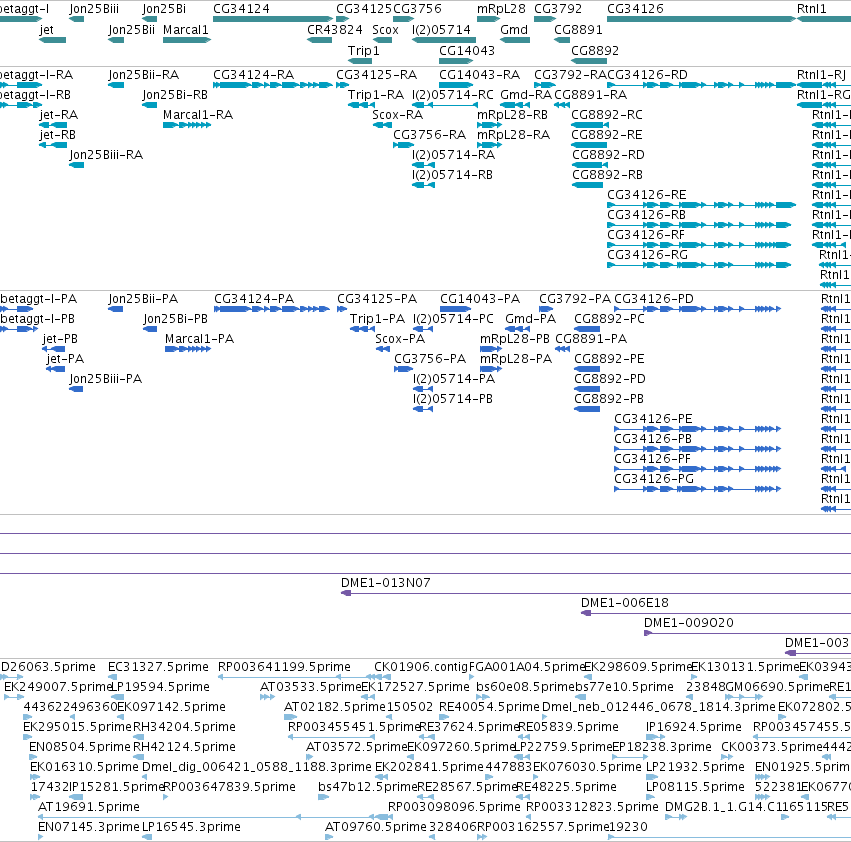Select the Jon25Biii-RA transcript label
This screenshot has width=851, height=842.
[106, 155]
